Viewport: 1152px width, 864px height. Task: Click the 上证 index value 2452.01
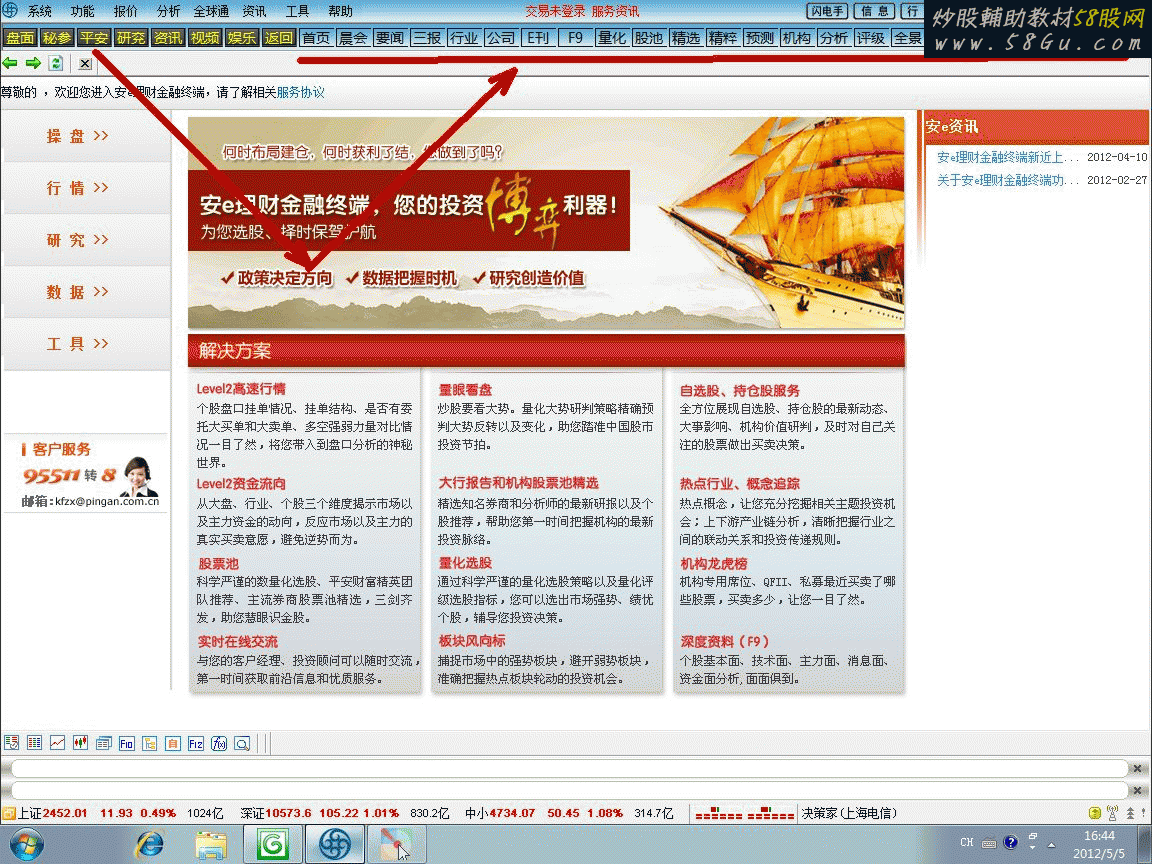pos(65,813)
